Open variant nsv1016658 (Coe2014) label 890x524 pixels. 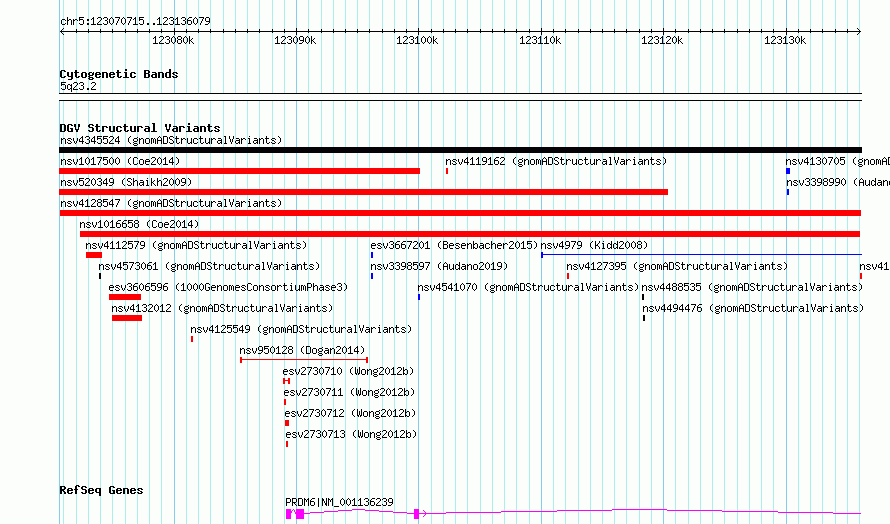pos(139,224)
